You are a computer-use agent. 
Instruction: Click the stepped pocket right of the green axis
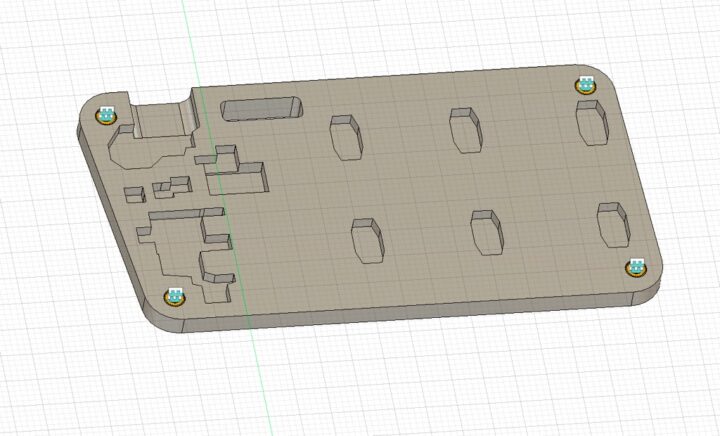(x=238, y=172)
